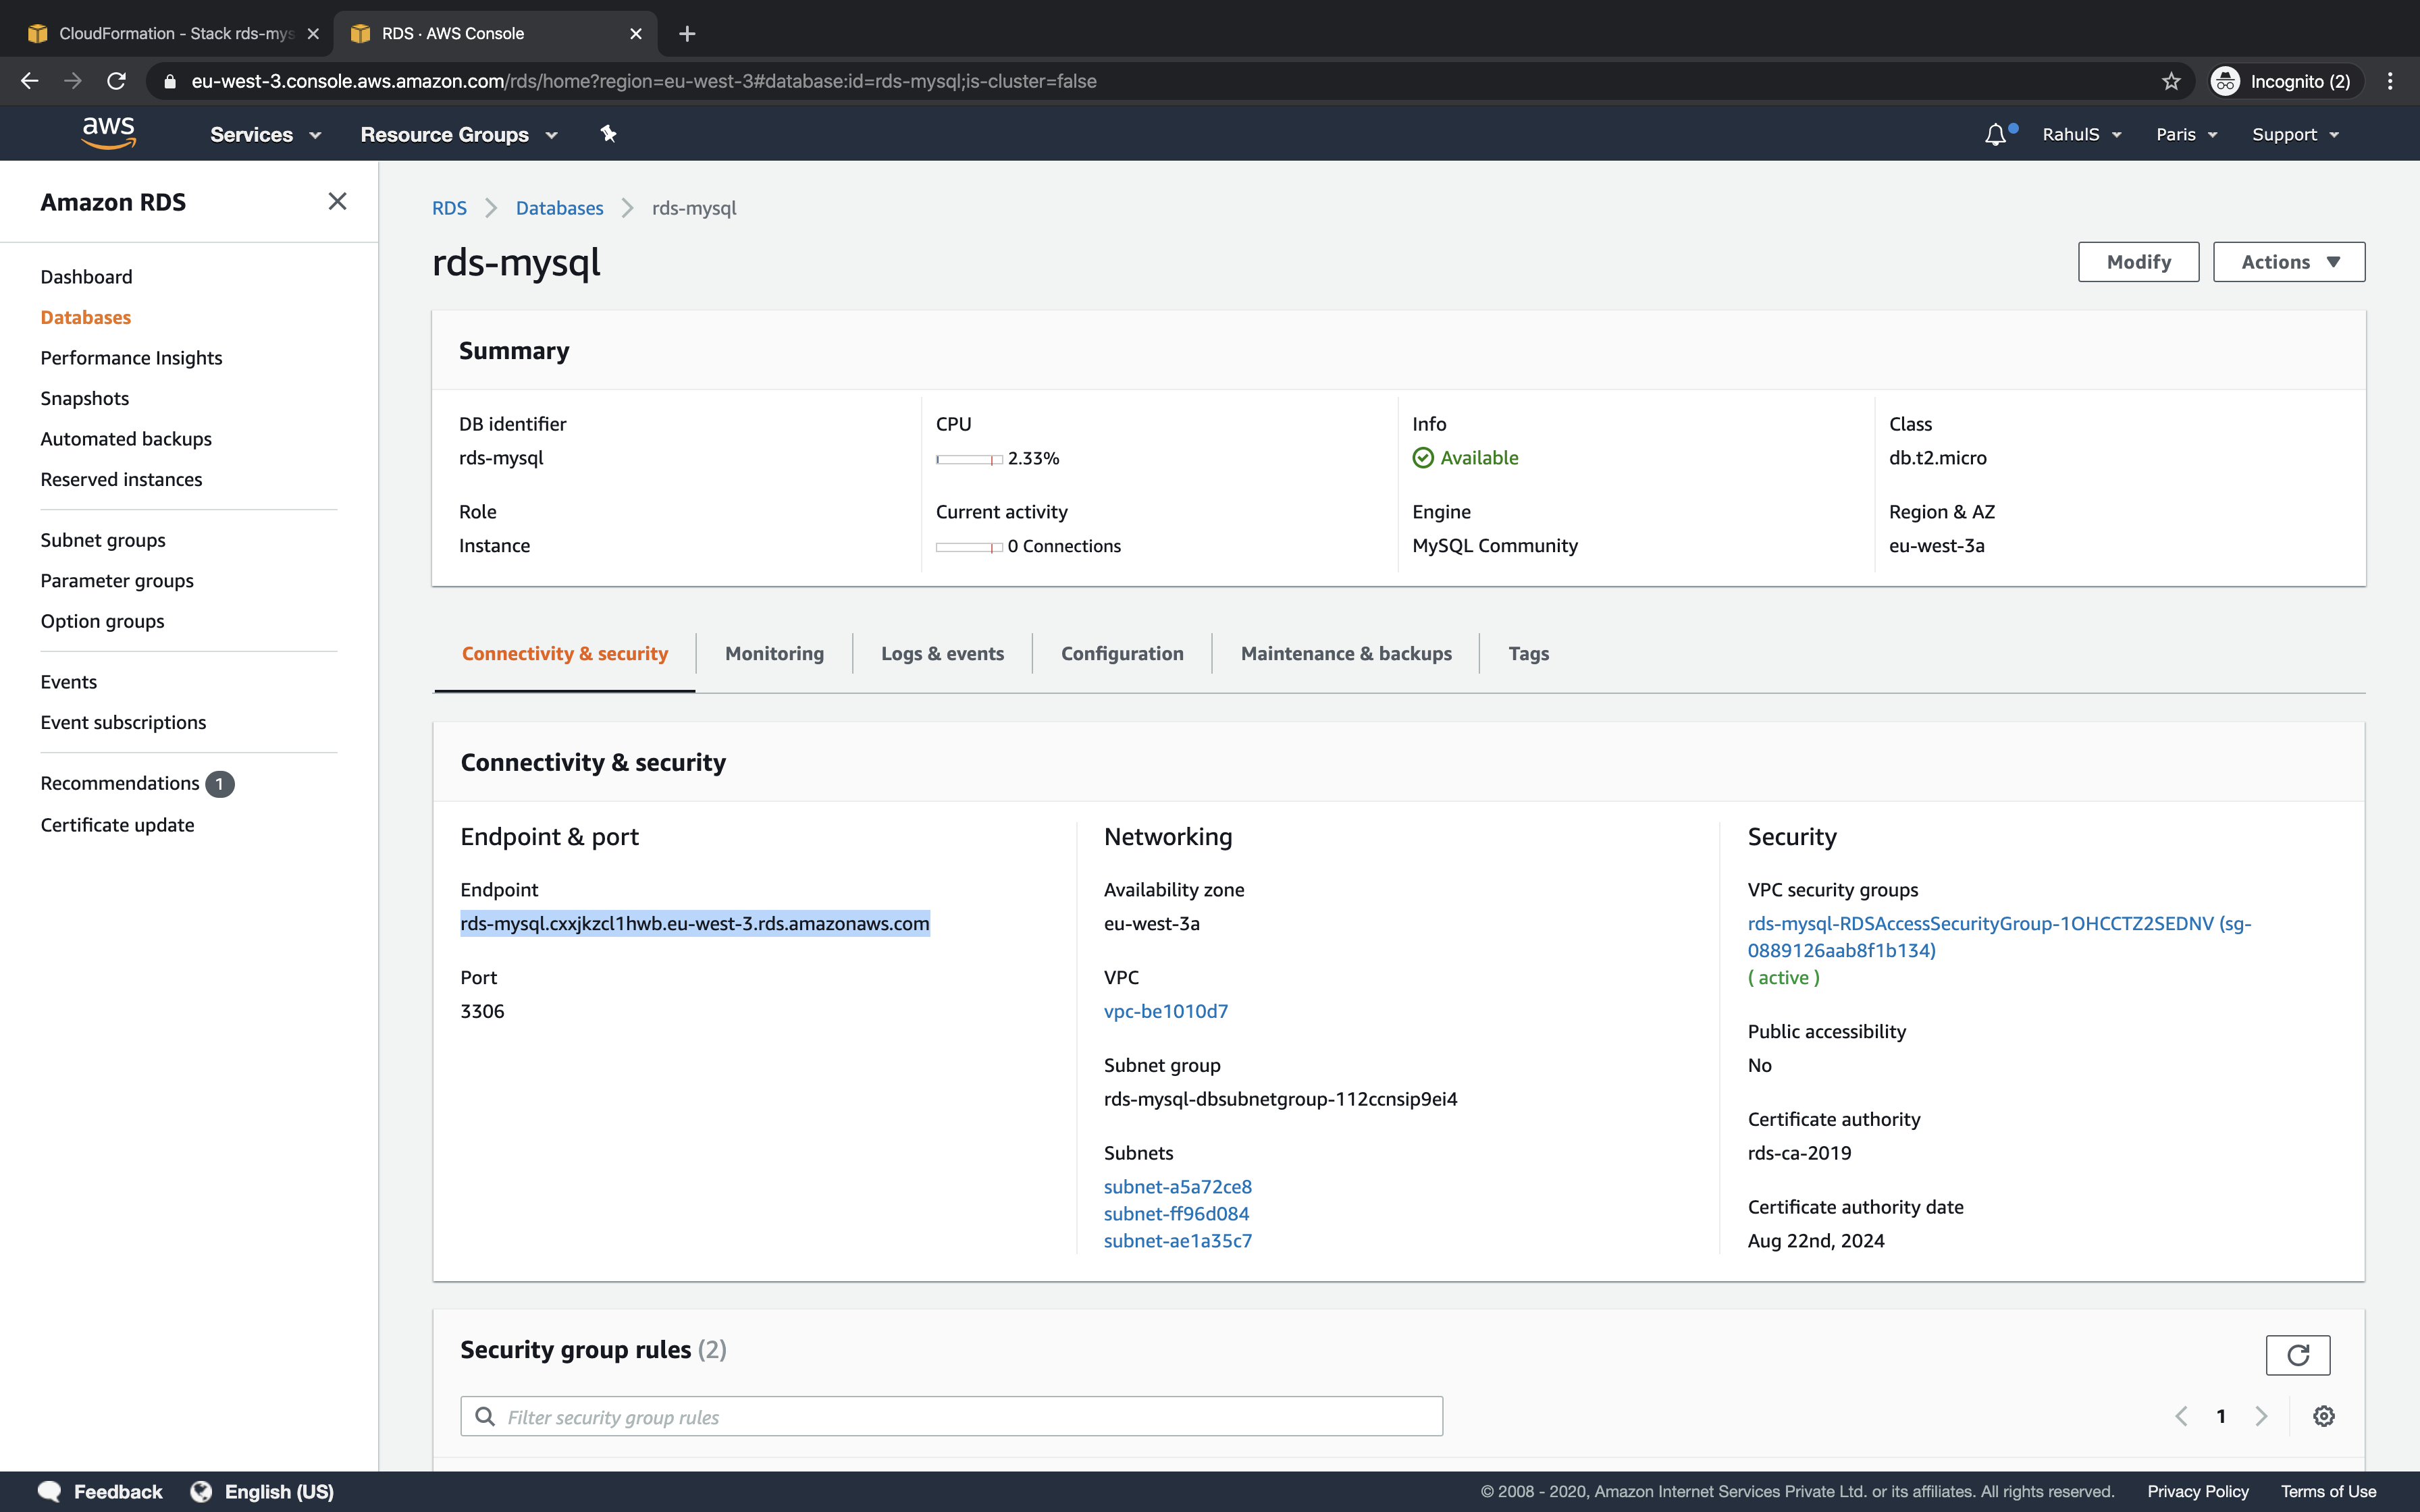Select Snapshots in the sidebar
The height and width of the screenshot is (1512, 2420).
(85, 398)
